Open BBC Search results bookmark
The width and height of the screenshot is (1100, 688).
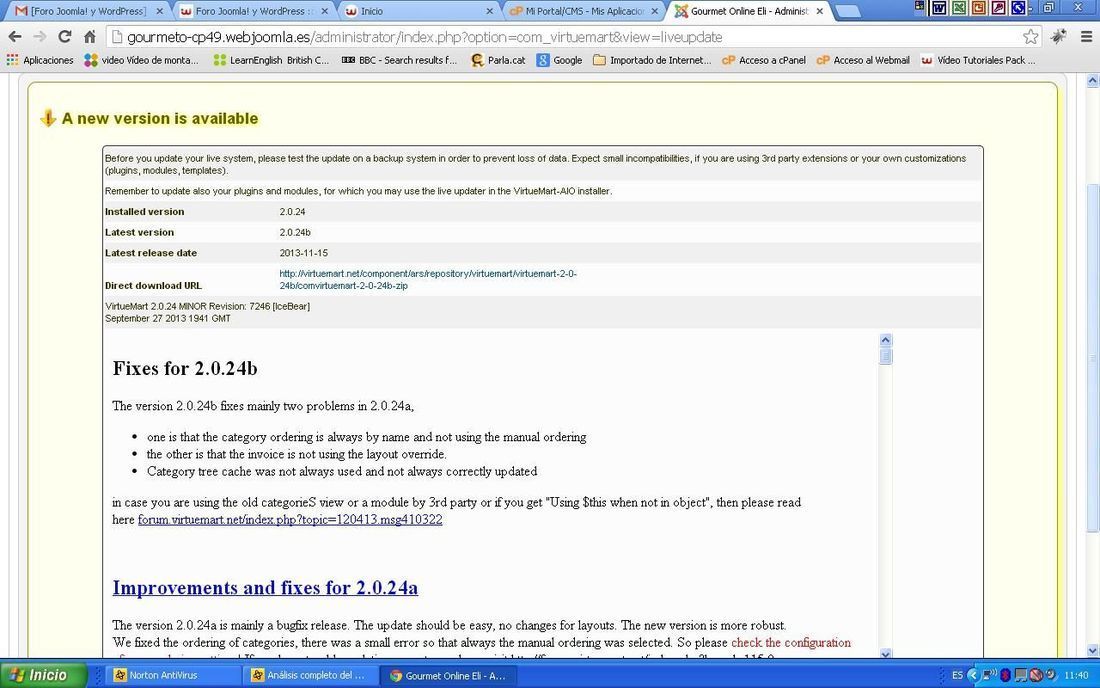[x=399, y=60]
